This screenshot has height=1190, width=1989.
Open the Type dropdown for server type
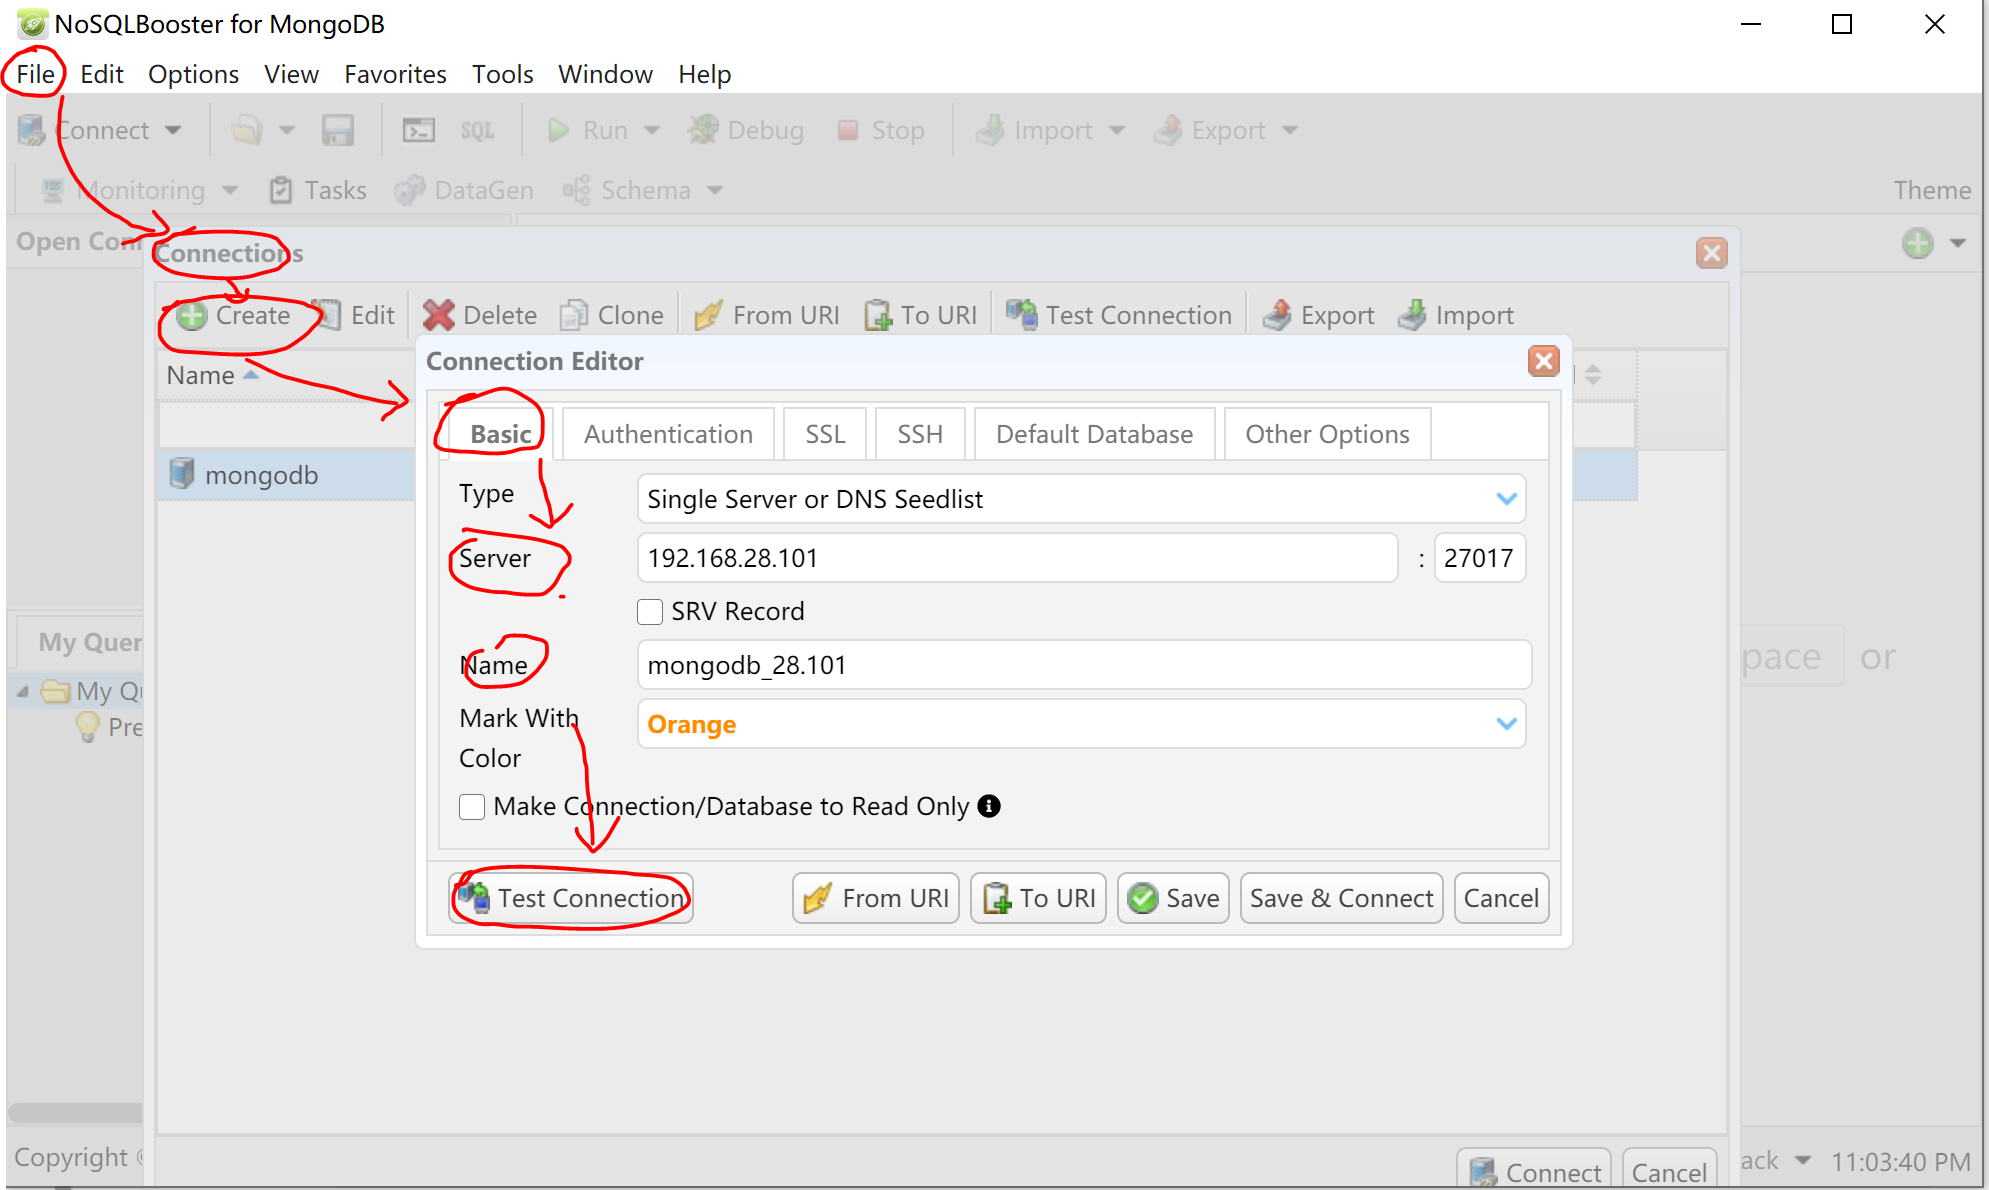click(x=1506, y=498)
